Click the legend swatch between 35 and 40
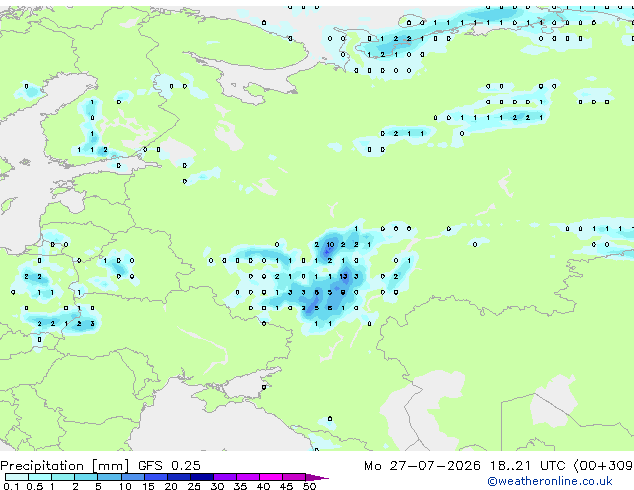Viewport: 634px width, 490px height. [248, 477]
